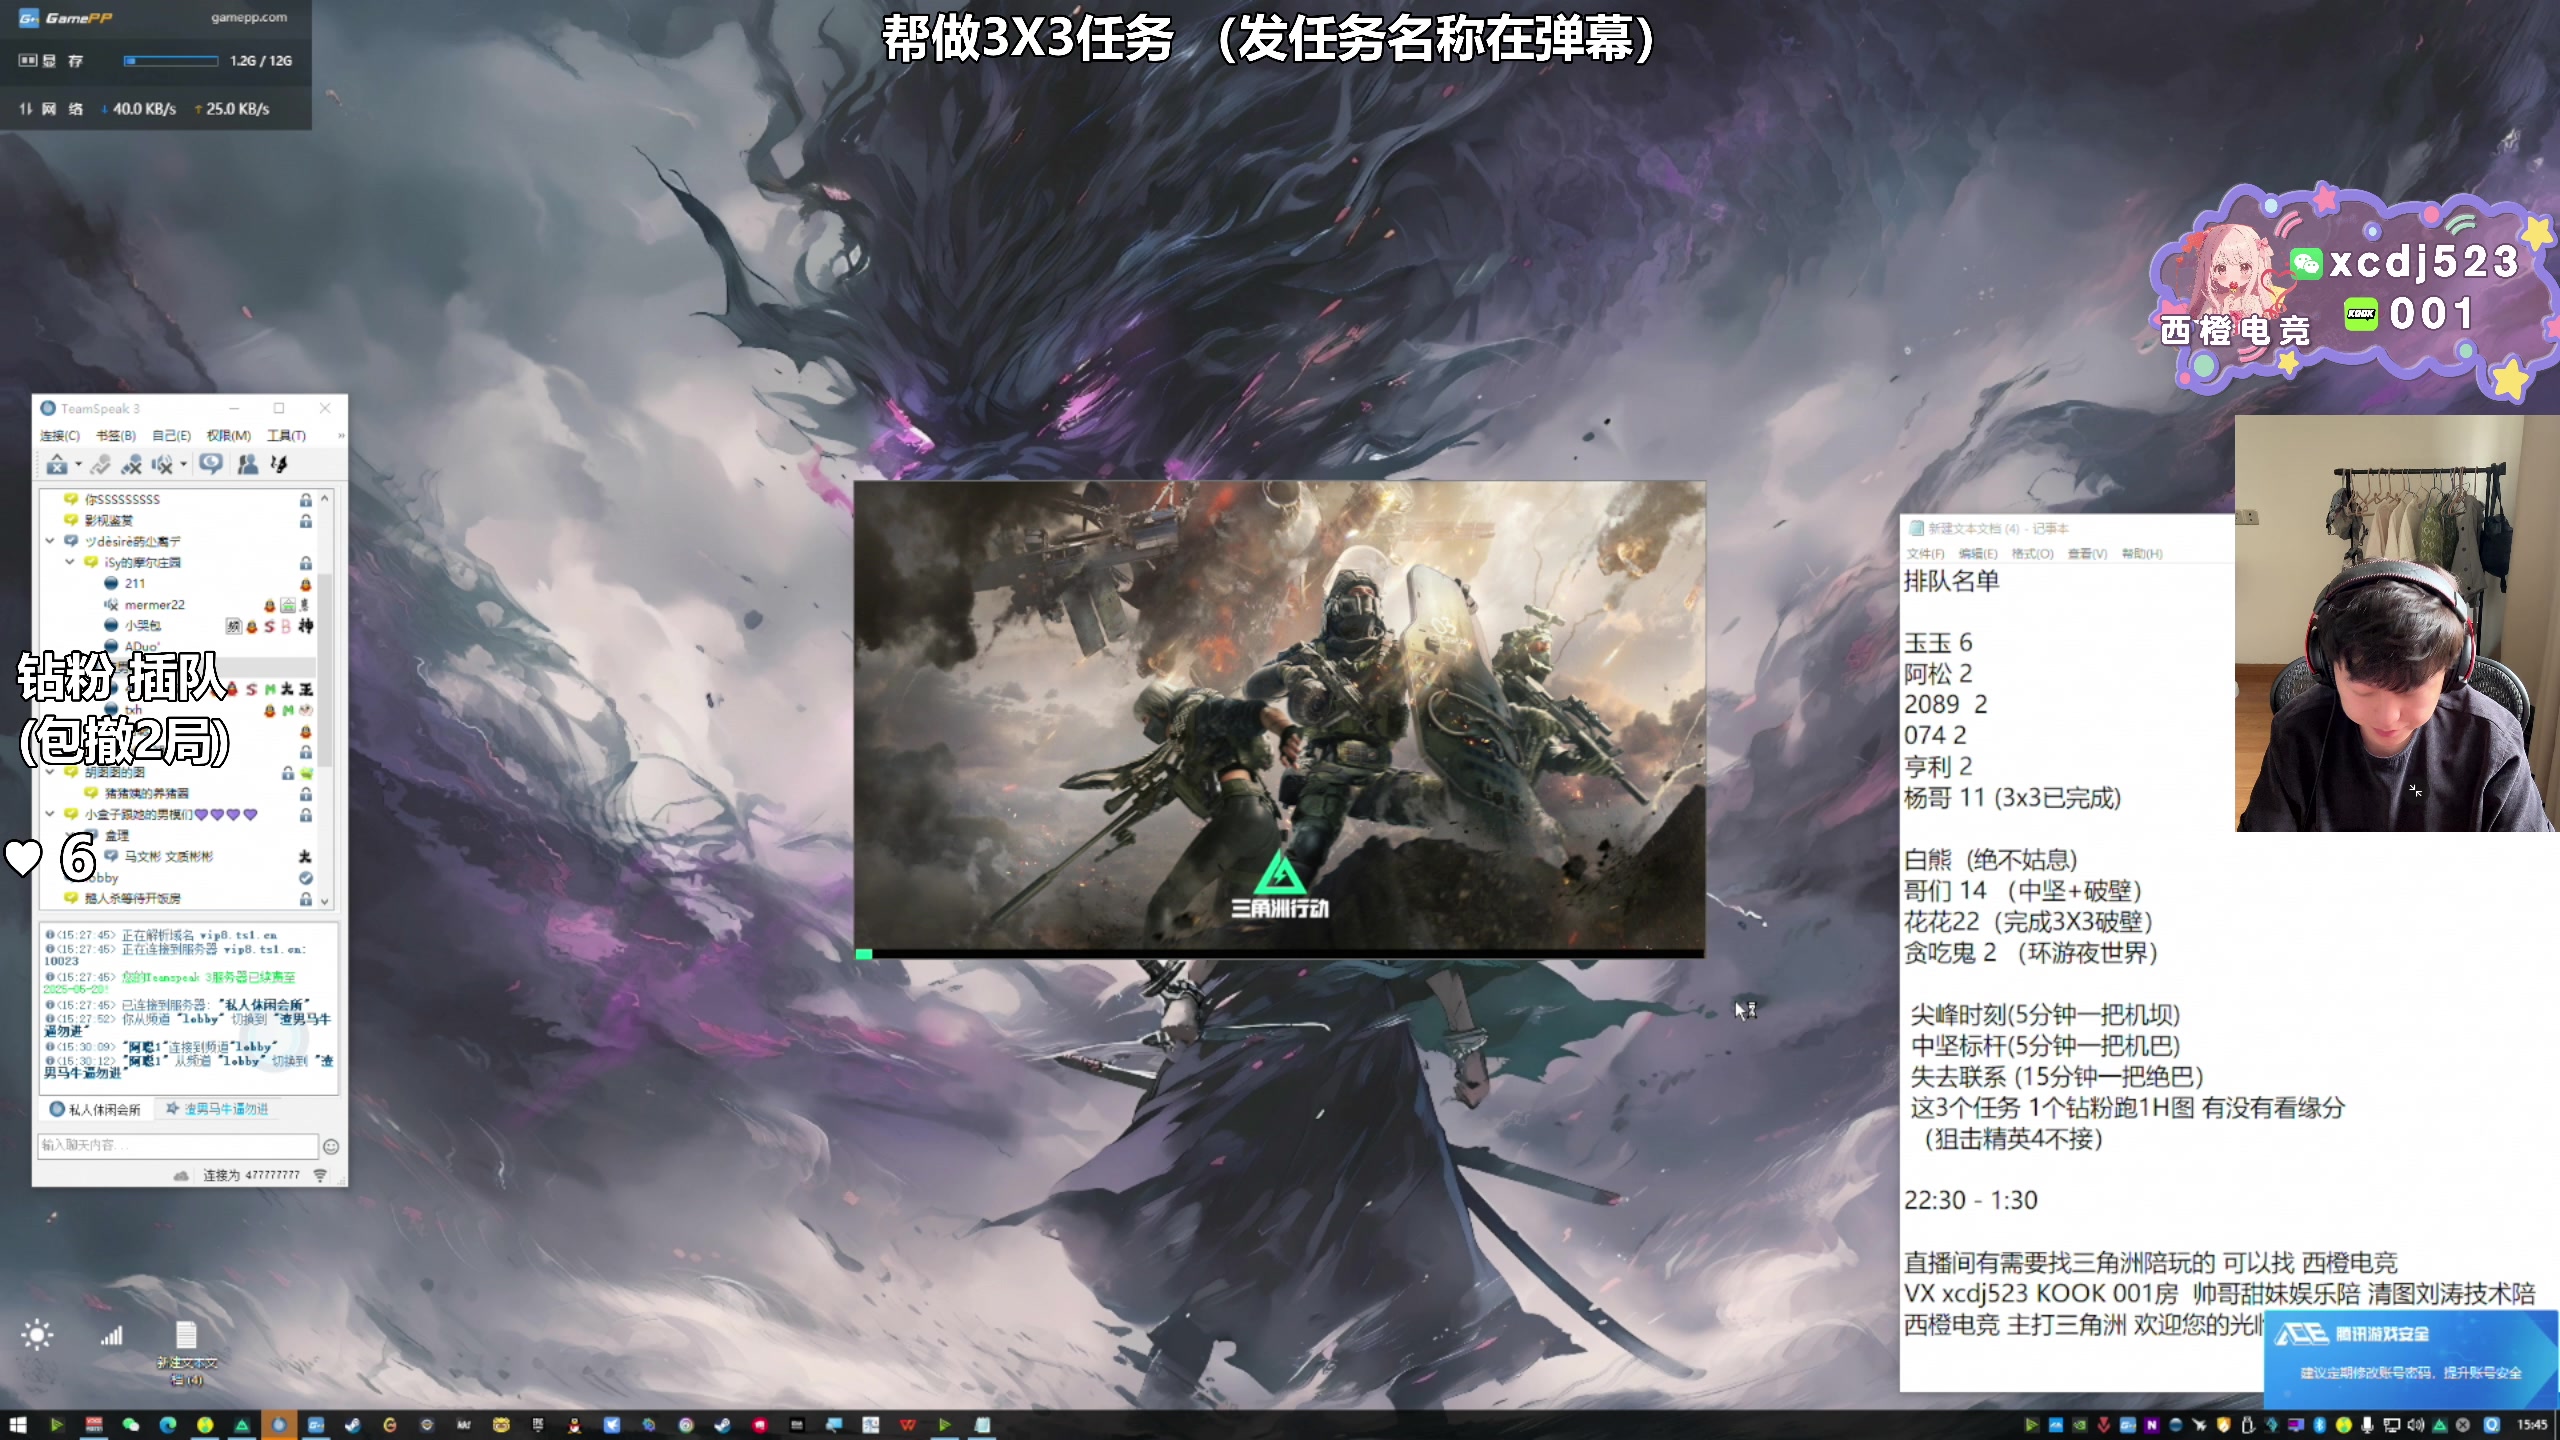Collapse the iSy的摩尔庄园 channel node
Viewport: 2560px width, 1440px height.
tap(70, 562)
